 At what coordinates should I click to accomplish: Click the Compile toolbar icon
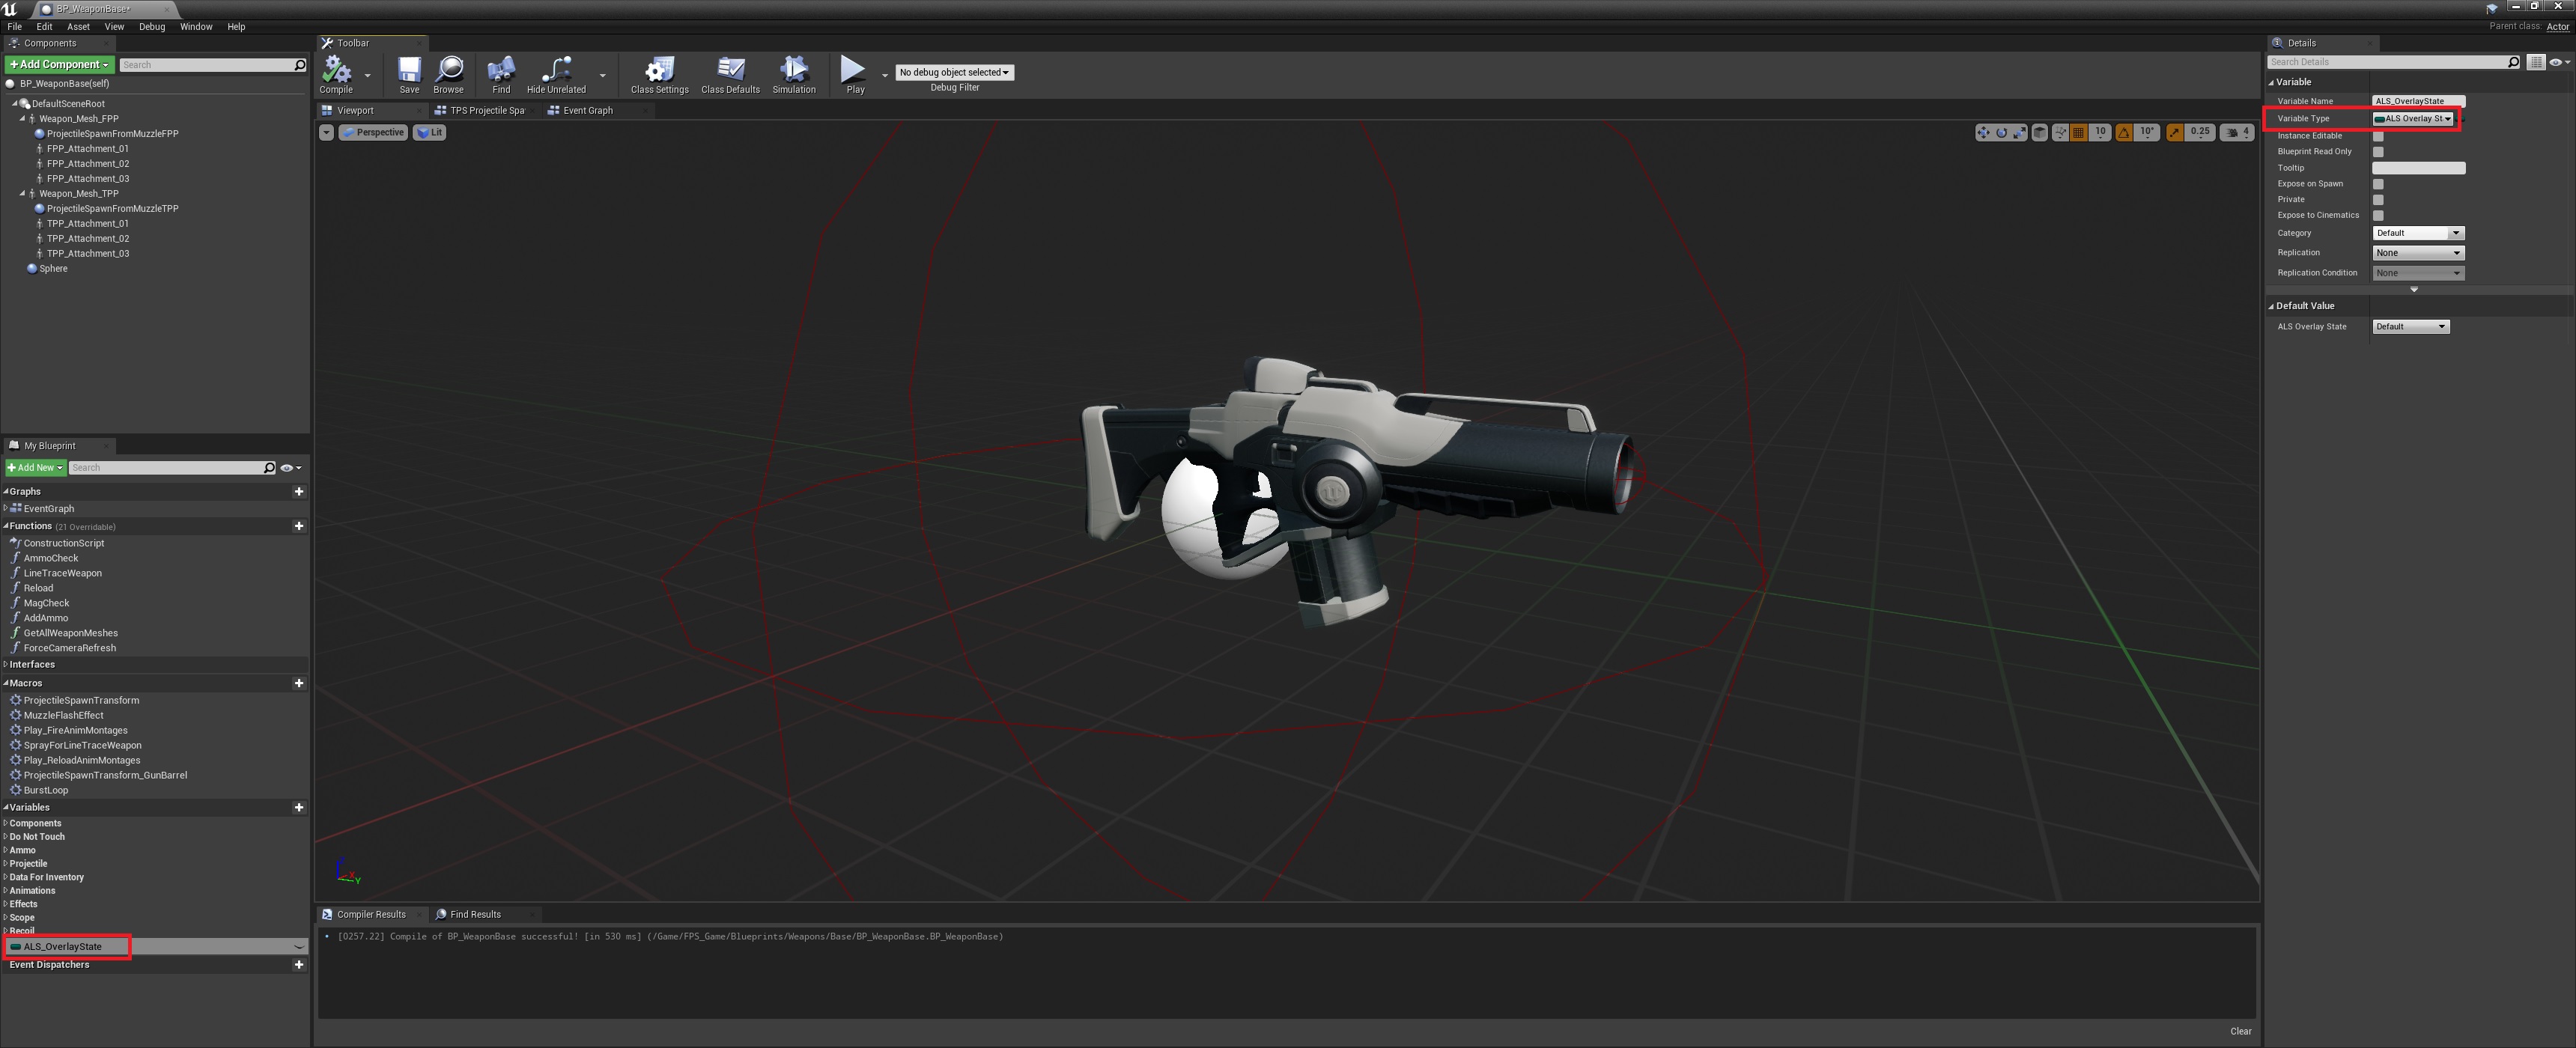click(336, 73)
